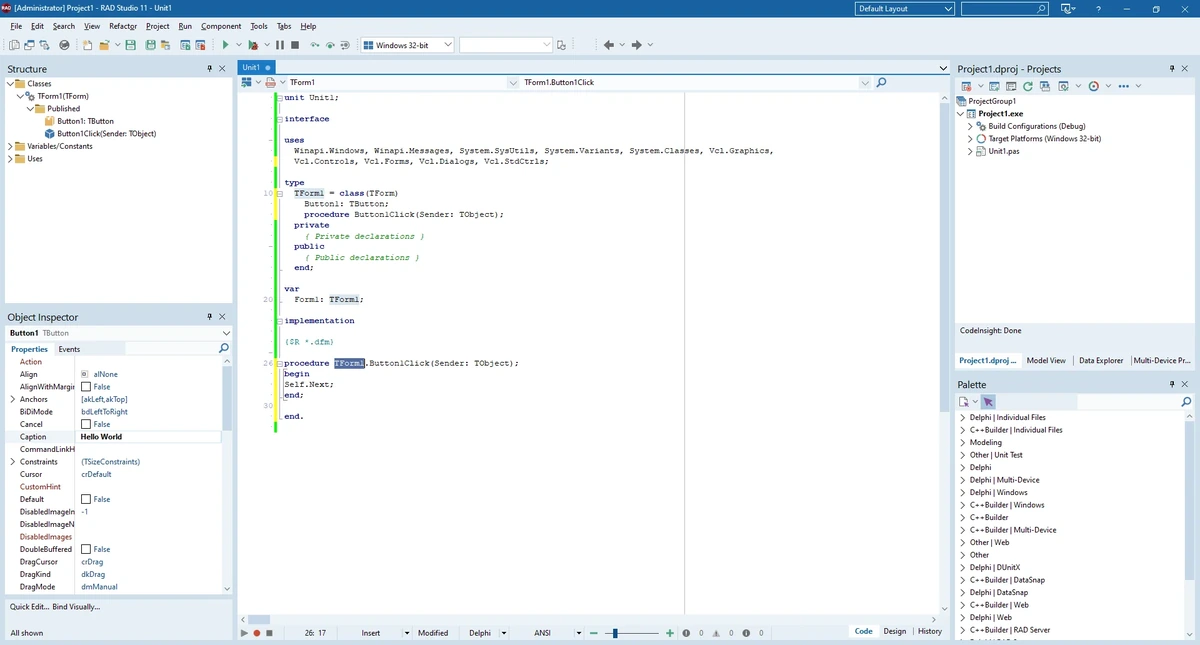Screen dimensions: 1200x645
Task: Click the red record macro button
Action: (257, 633)
